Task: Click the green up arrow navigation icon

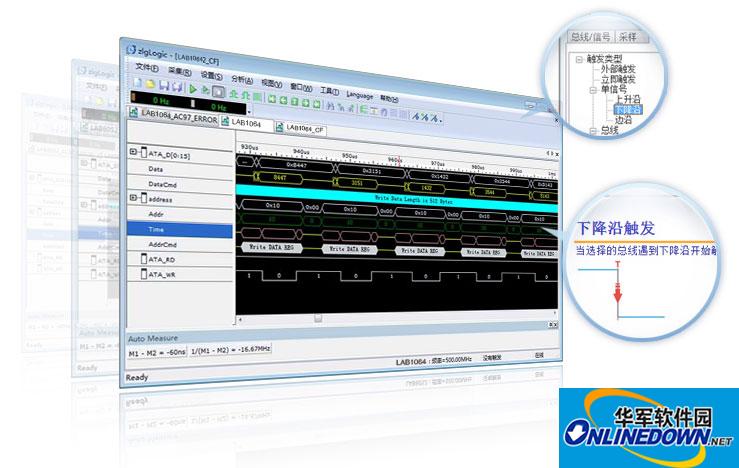Action: 294,101
